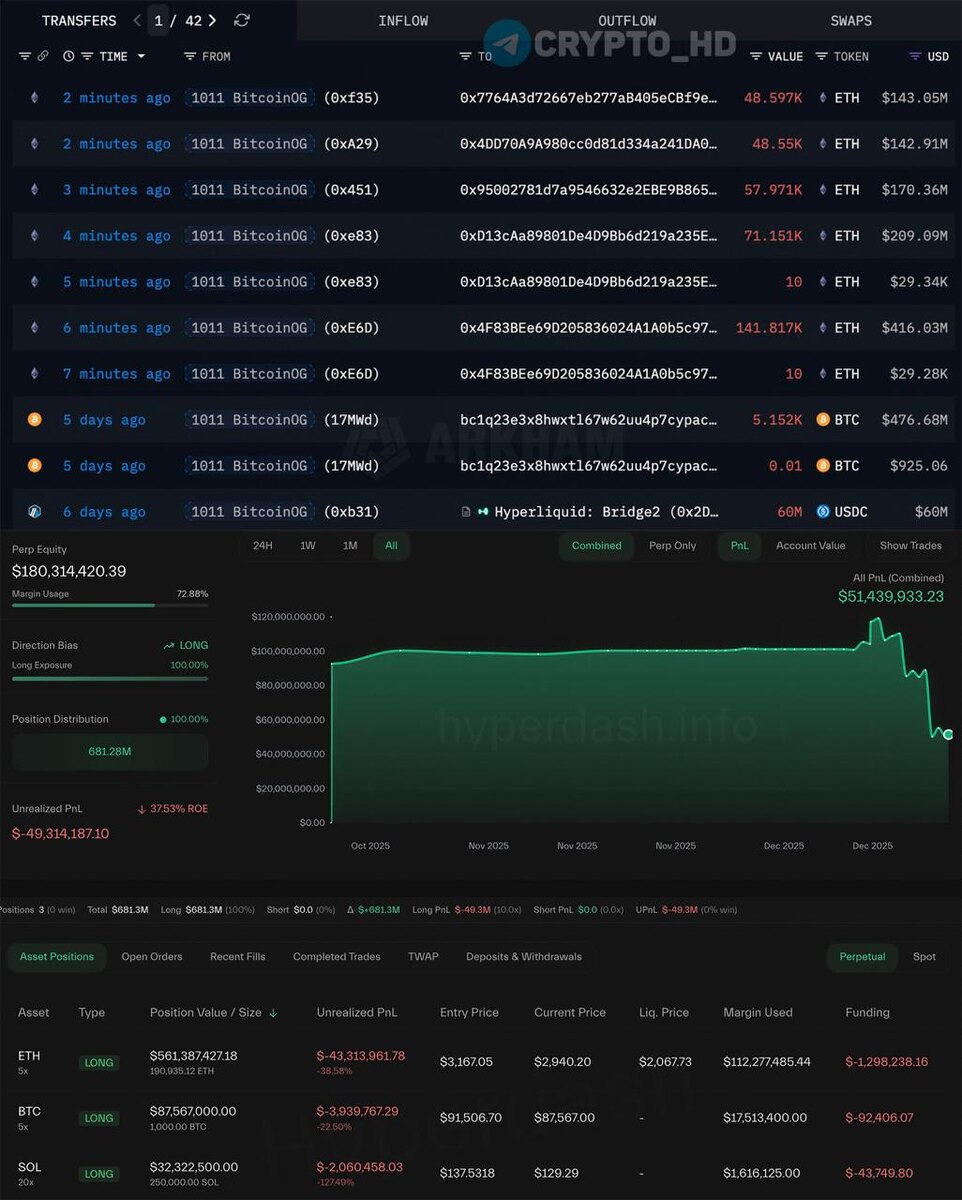Click the SOL LONG position row badge

tap(99, 1174)
